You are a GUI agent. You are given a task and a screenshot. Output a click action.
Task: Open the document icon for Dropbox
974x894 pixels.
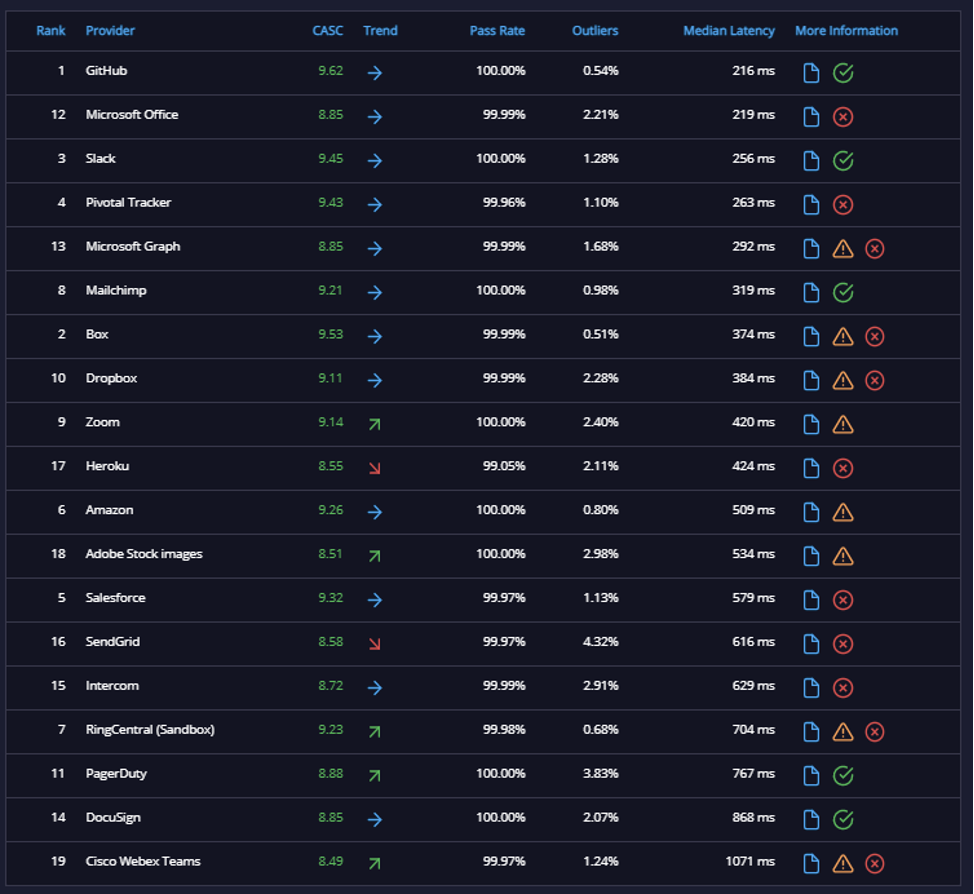(811, 380)
